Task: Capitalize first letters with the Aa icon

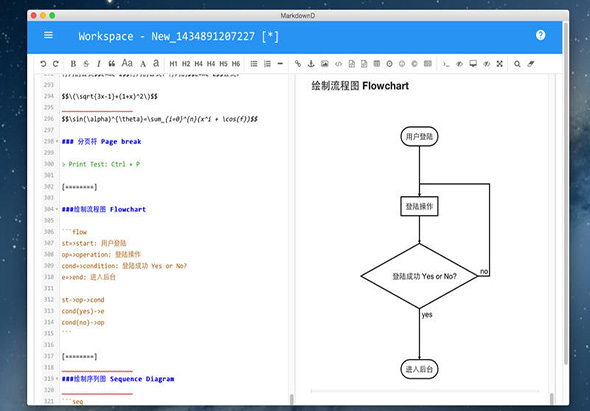Action: (x=127, y=63)
